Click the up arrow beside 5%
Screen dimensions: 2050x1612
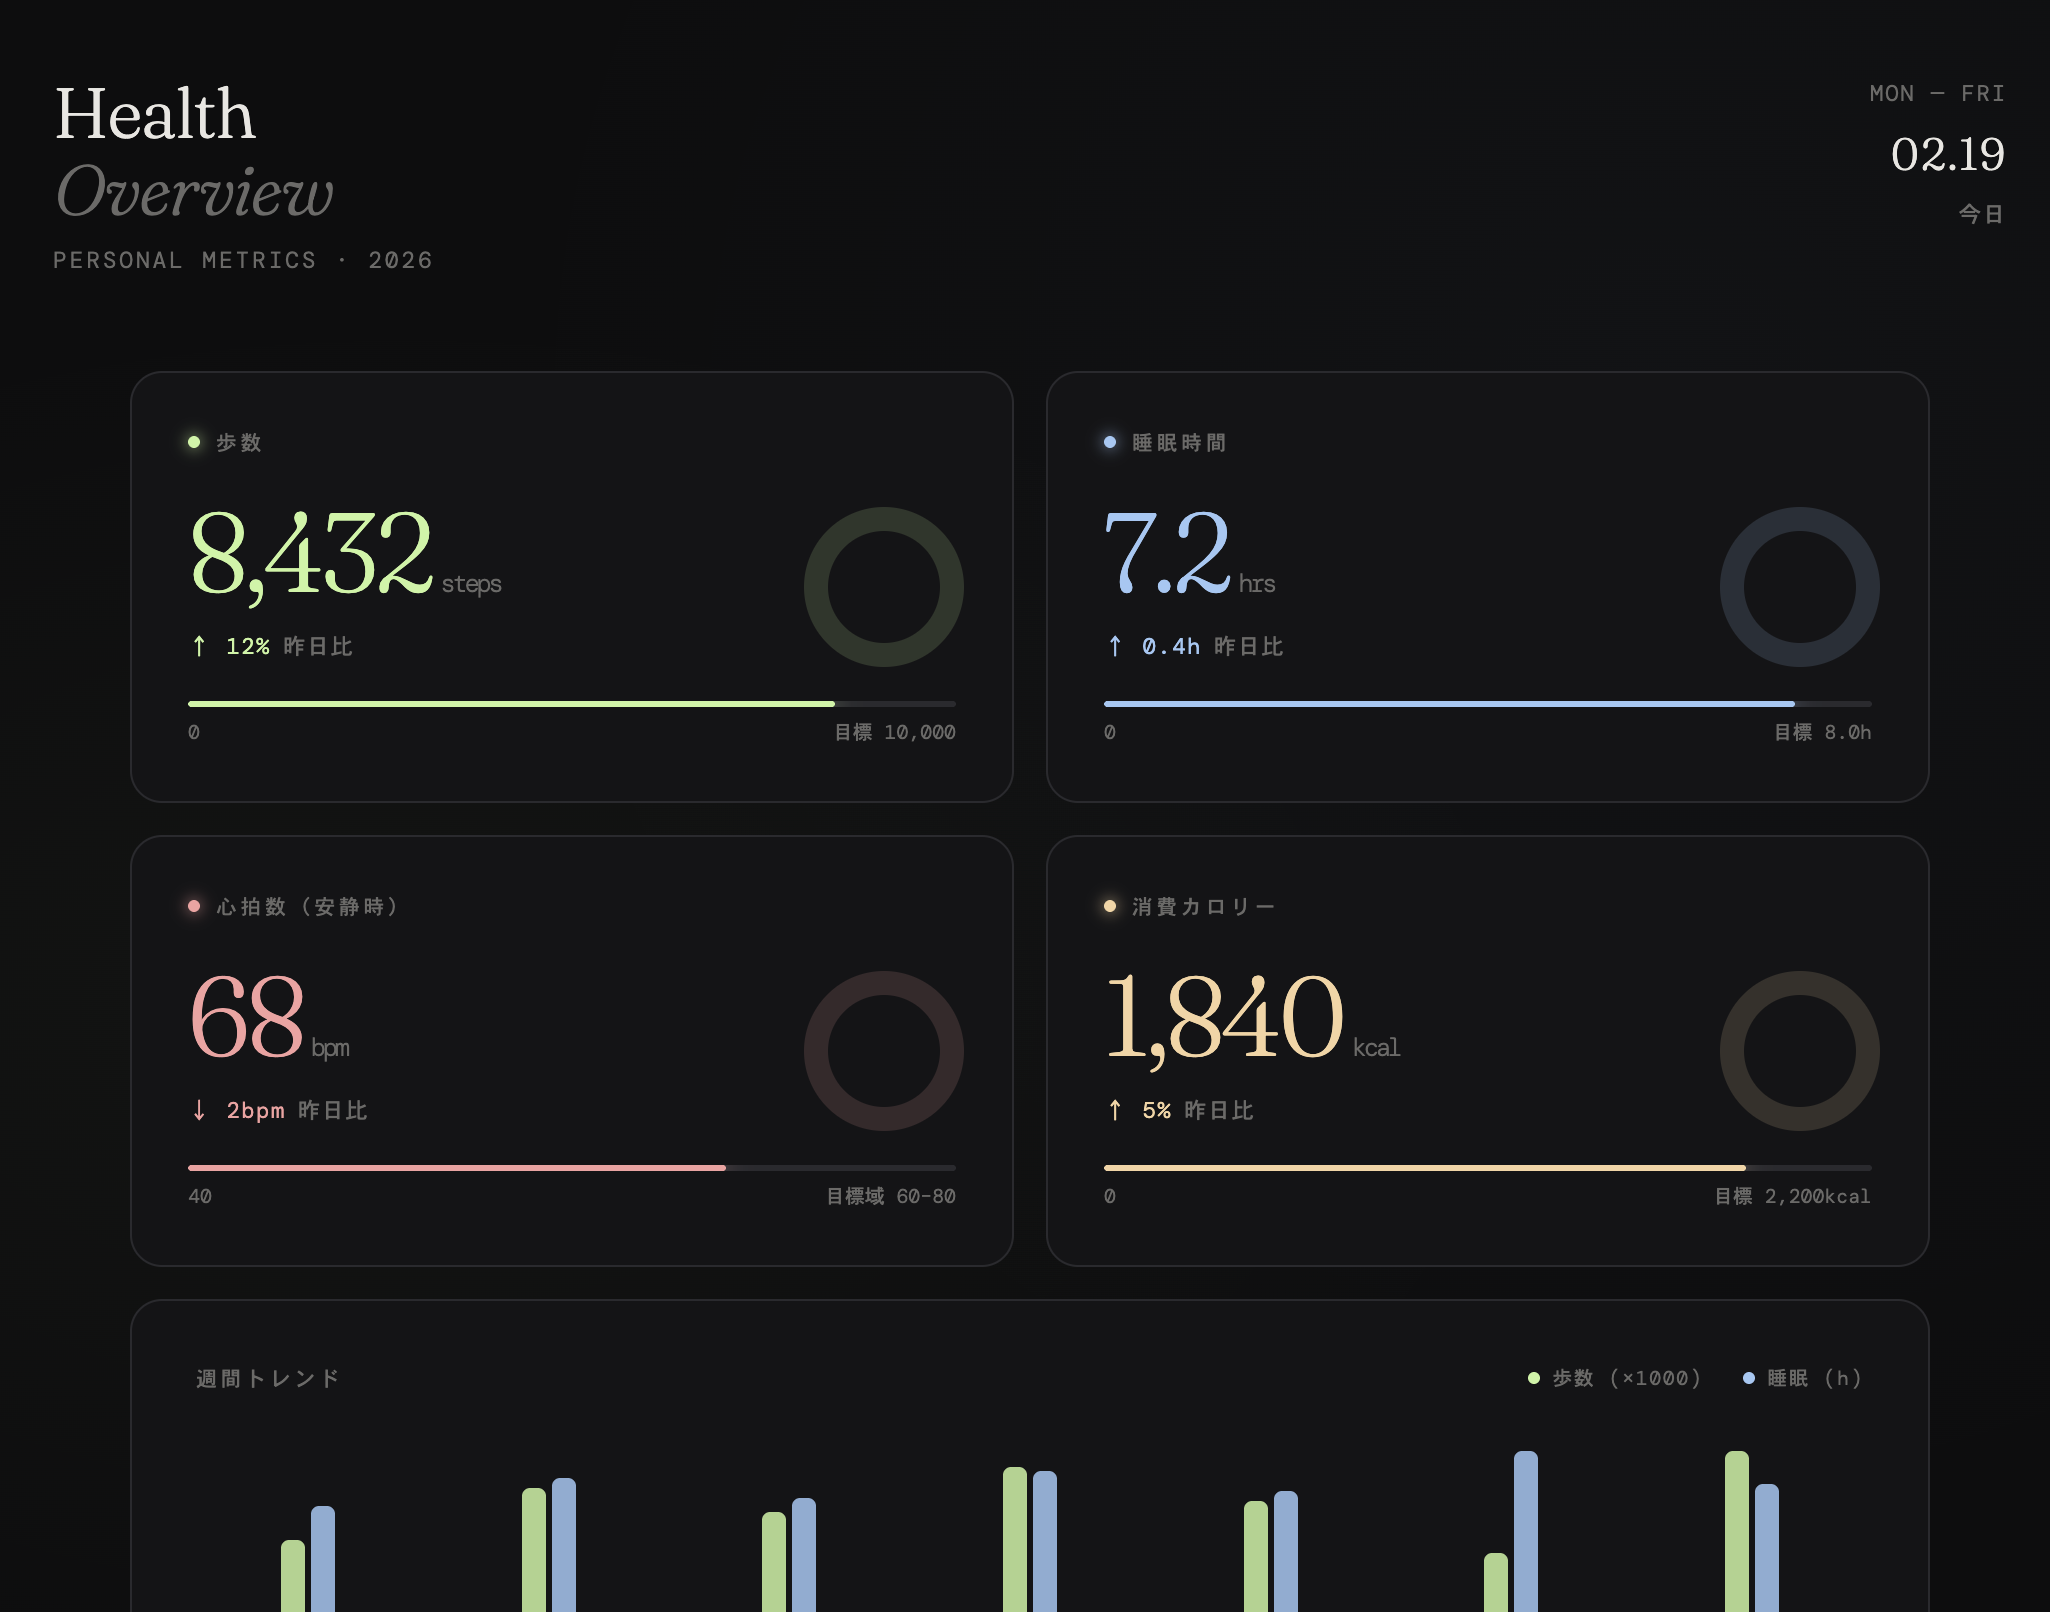coord(1115,1110)
